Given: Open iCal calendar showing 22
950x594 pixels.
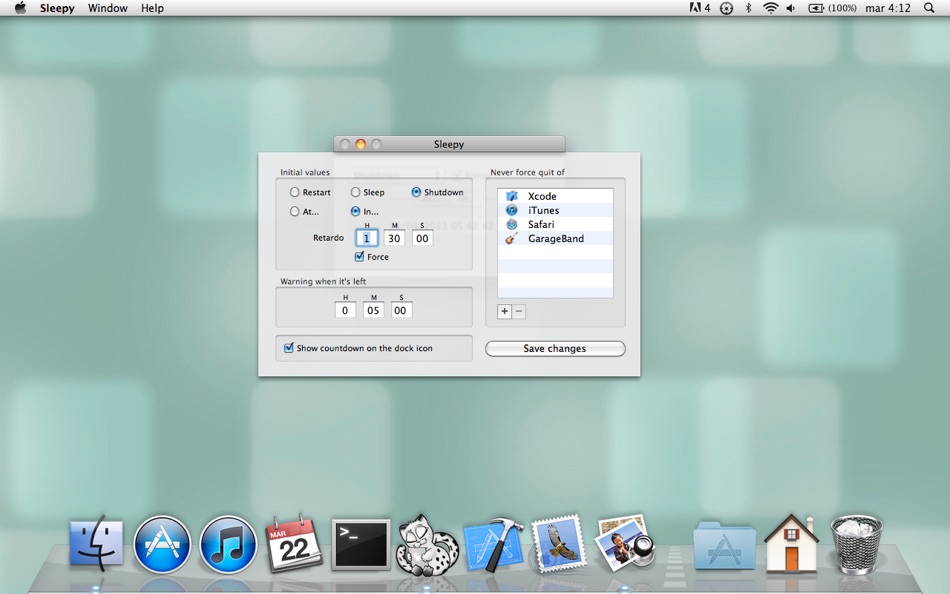Looking at the screenshot, I should pyautogui.click(x=294, y=542).
